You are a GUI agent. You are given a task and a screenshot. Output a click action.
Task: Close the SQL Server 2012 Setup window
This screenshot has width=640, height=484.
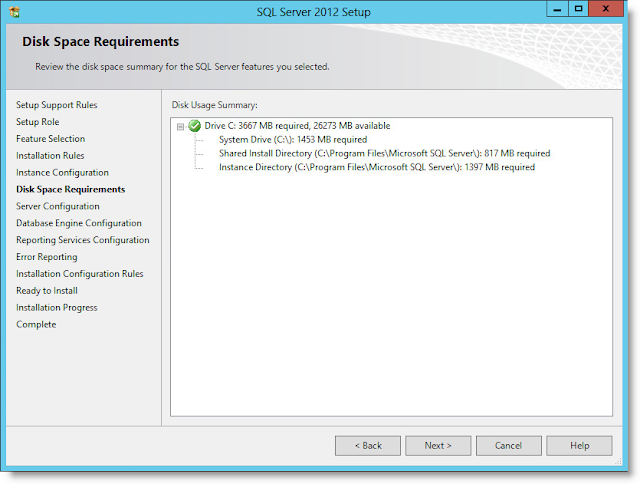point(606,9)
